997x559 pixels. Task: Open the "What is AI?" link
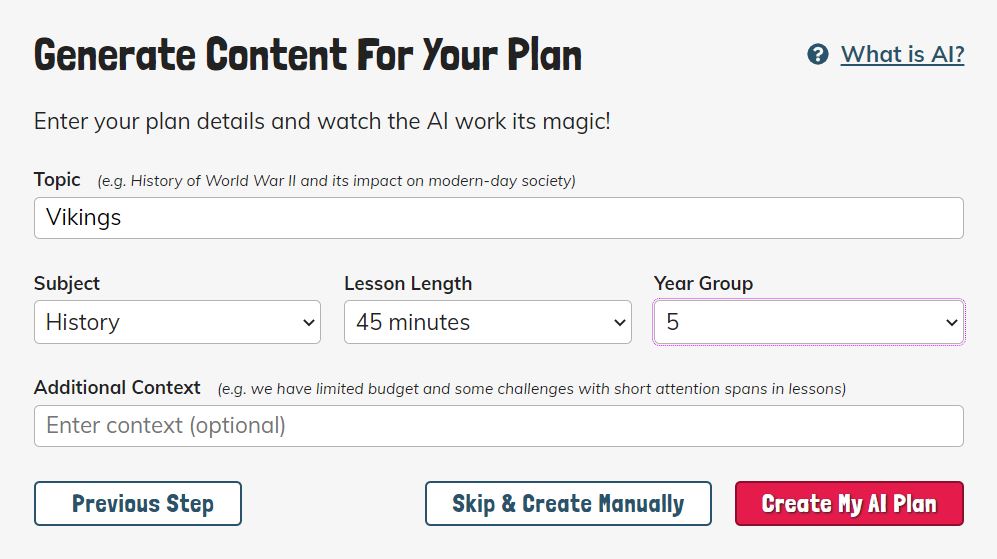click(902, 55)
